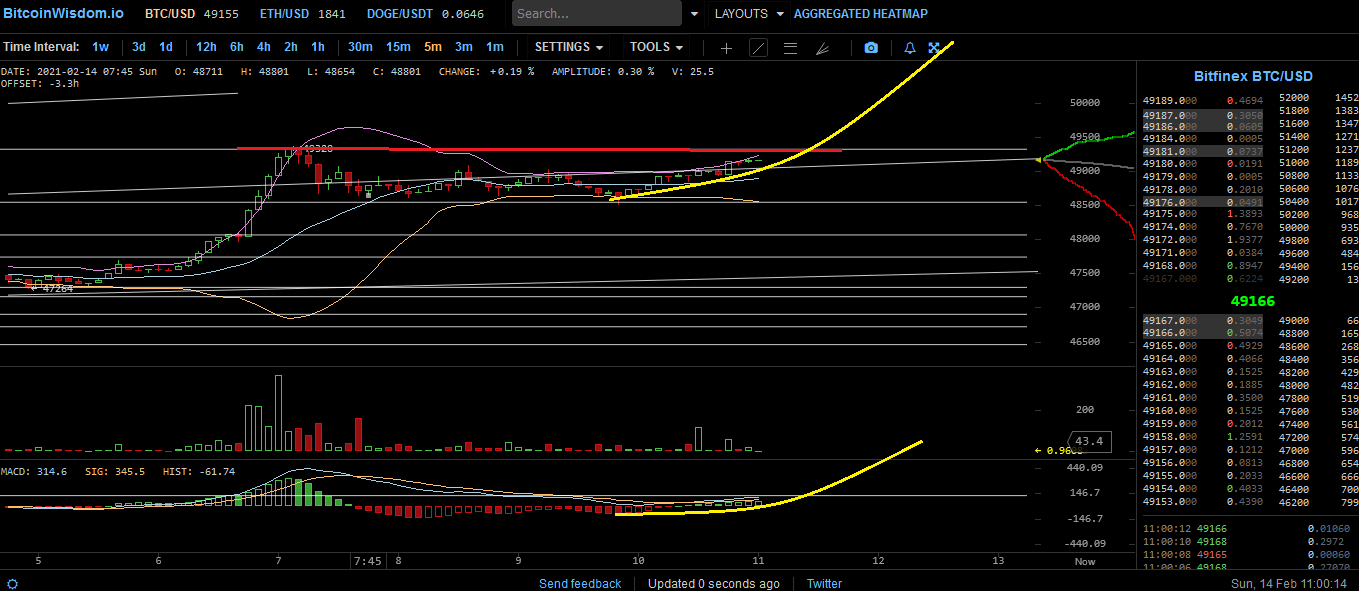Select the active 5m interval
Viewport: 1359px width, 591px height.
[433, 47]
